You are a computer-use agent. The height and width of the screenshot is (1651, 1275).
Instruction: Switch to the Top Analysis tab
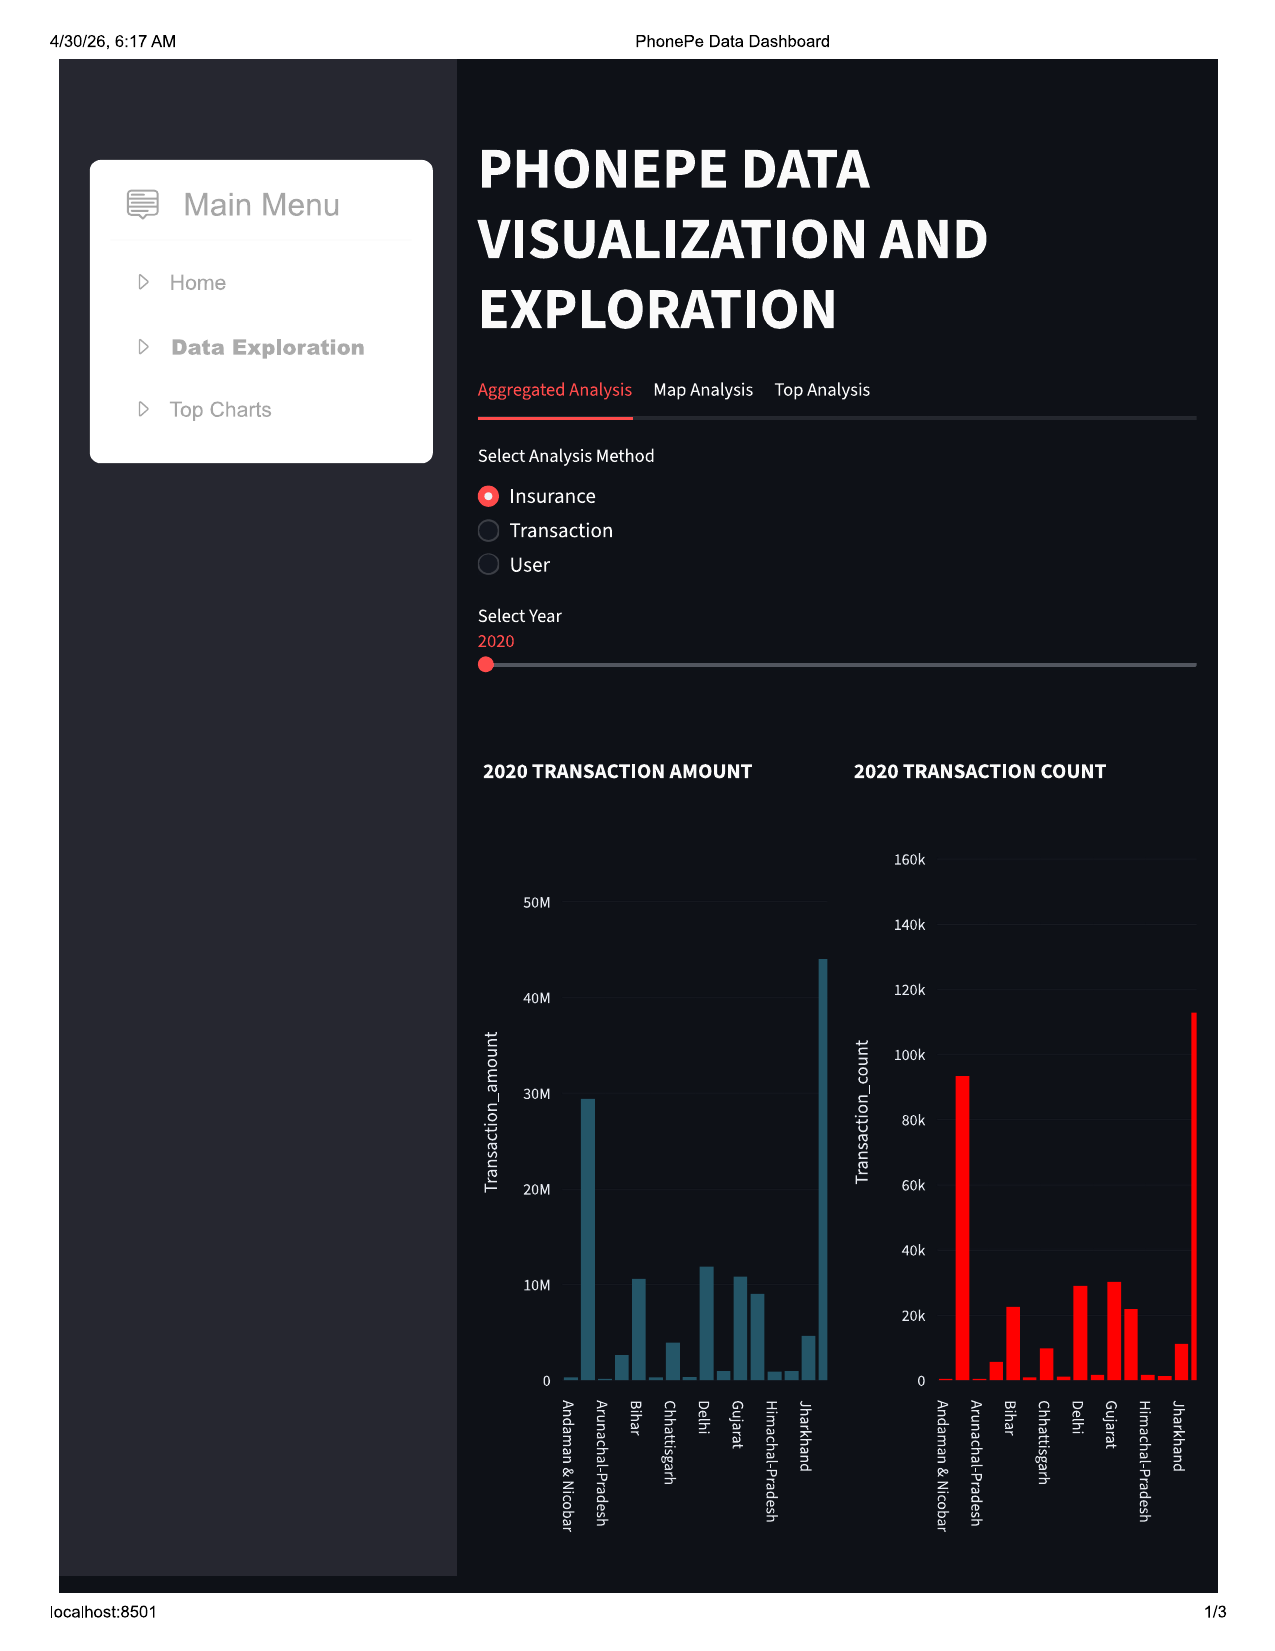pos(822,390)
